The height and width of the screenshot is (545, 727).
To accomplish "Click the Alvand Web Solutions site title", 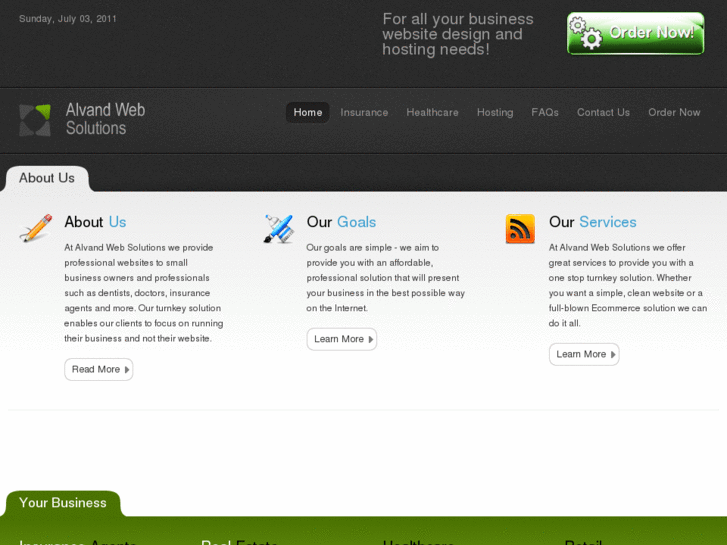I will click(105, 119).
